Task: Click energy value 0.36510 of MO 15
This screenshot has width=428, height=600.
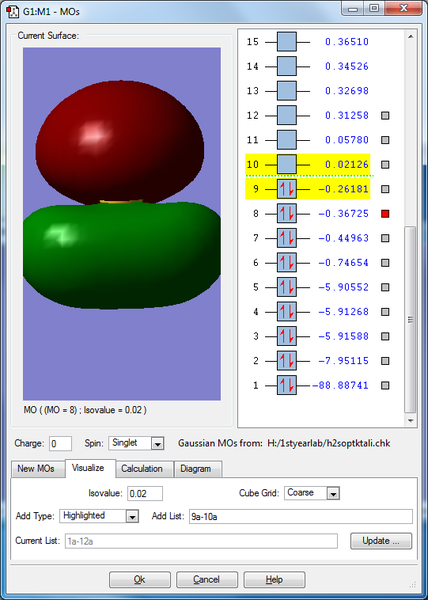Action: coord(347,42)
